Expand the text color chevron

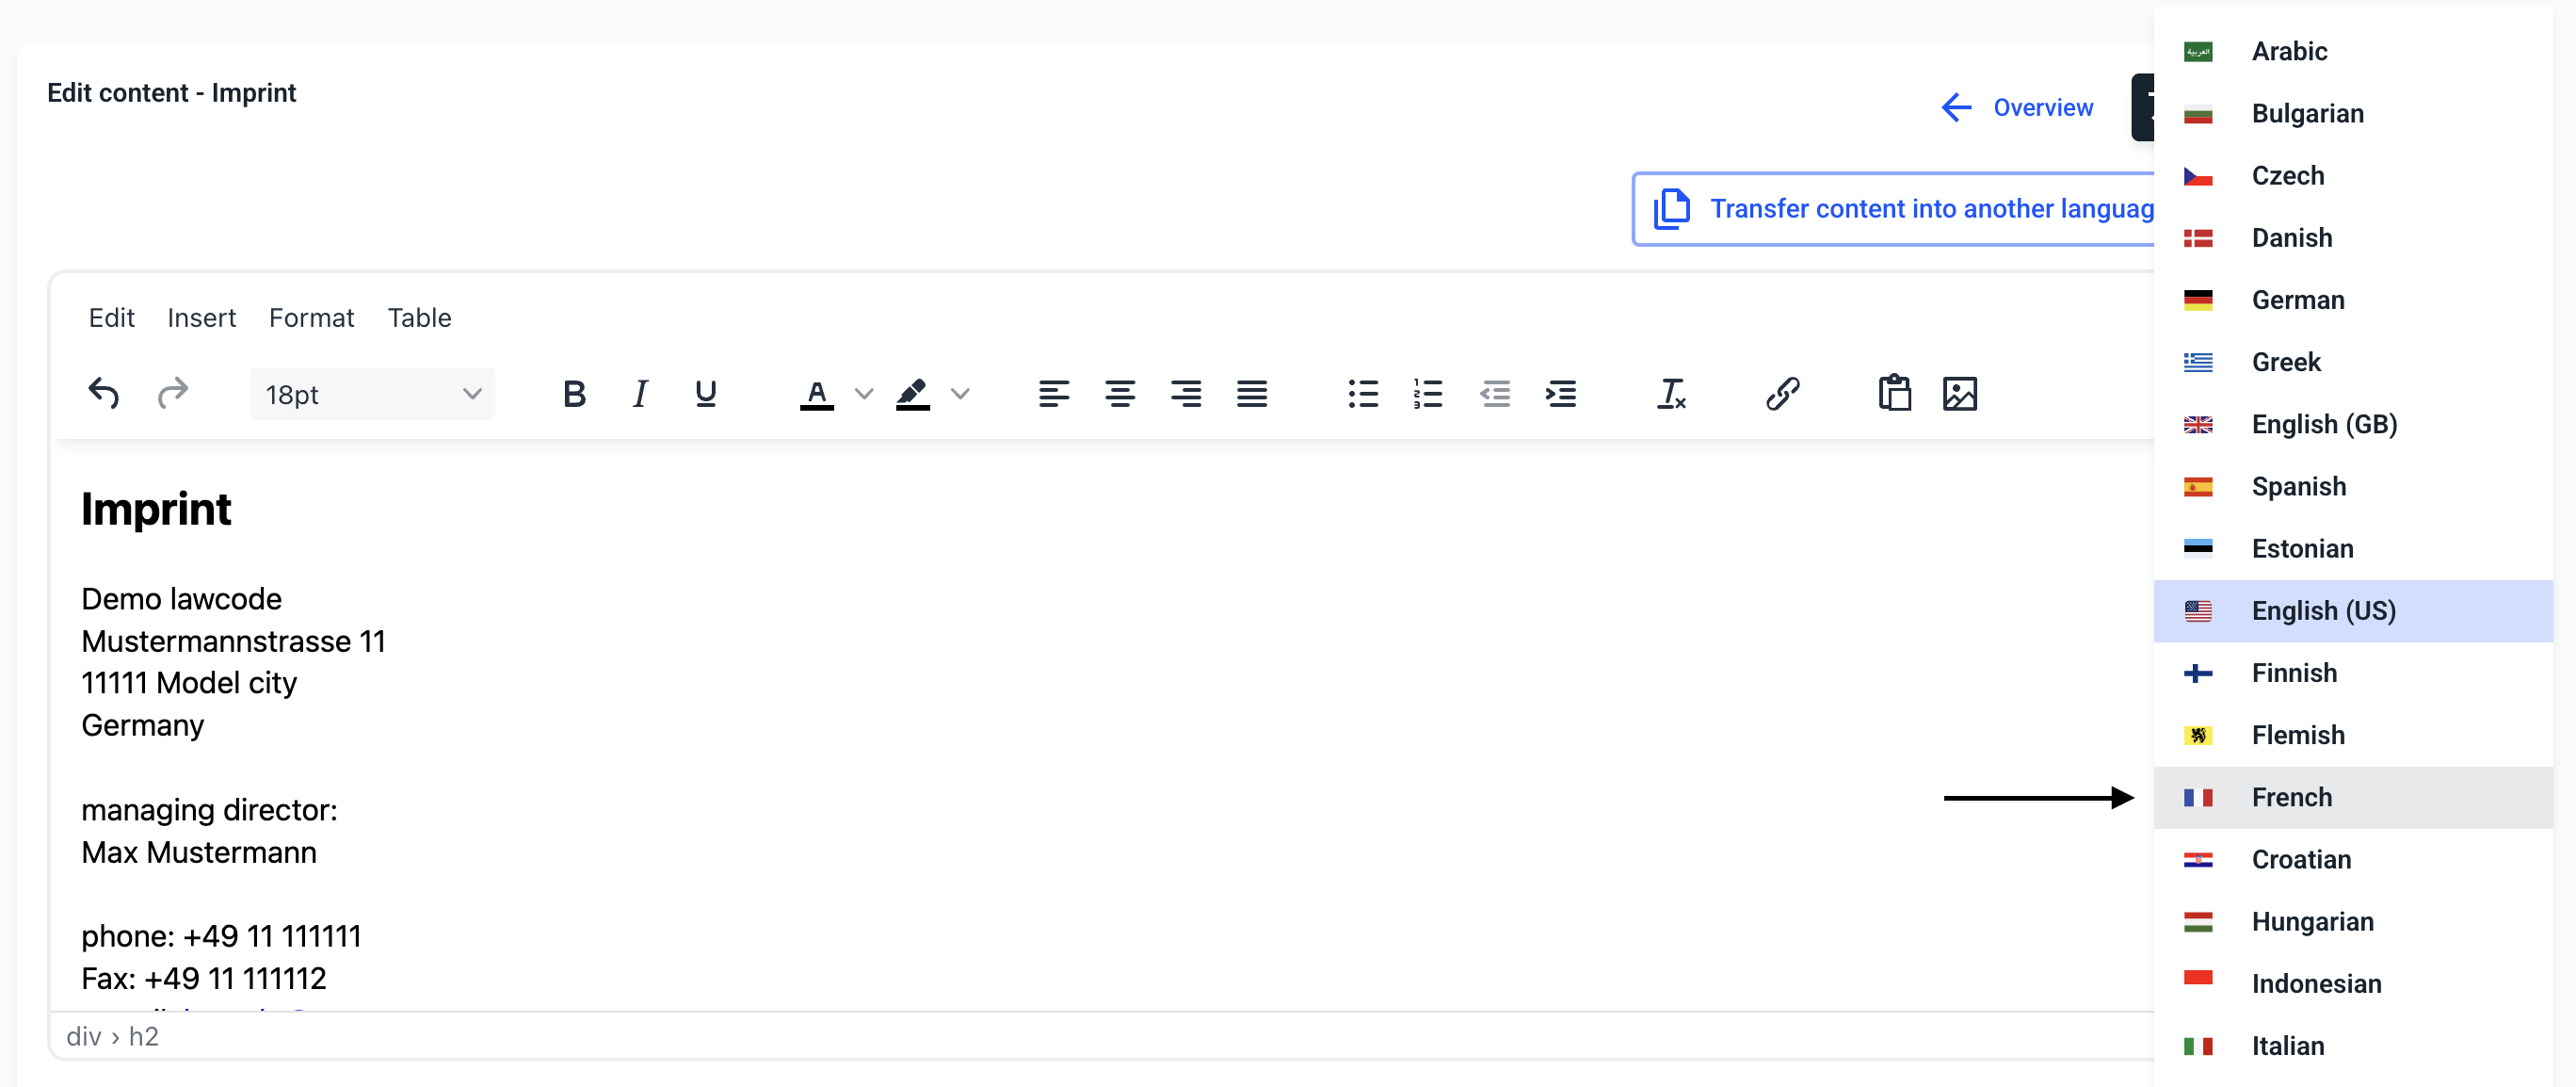pyautogui.click(x=864, y=393)
